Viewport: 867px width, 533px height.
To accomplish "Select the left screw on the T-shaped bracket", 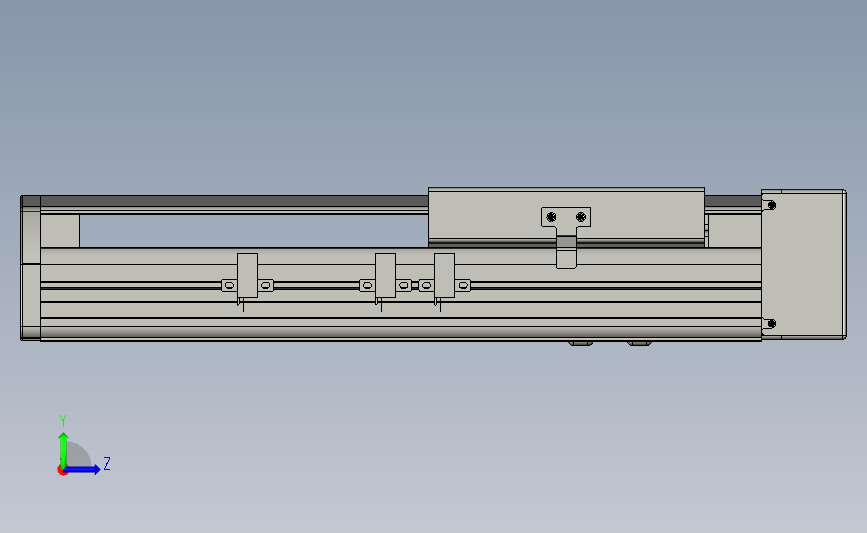I will [x=551, y=217].
